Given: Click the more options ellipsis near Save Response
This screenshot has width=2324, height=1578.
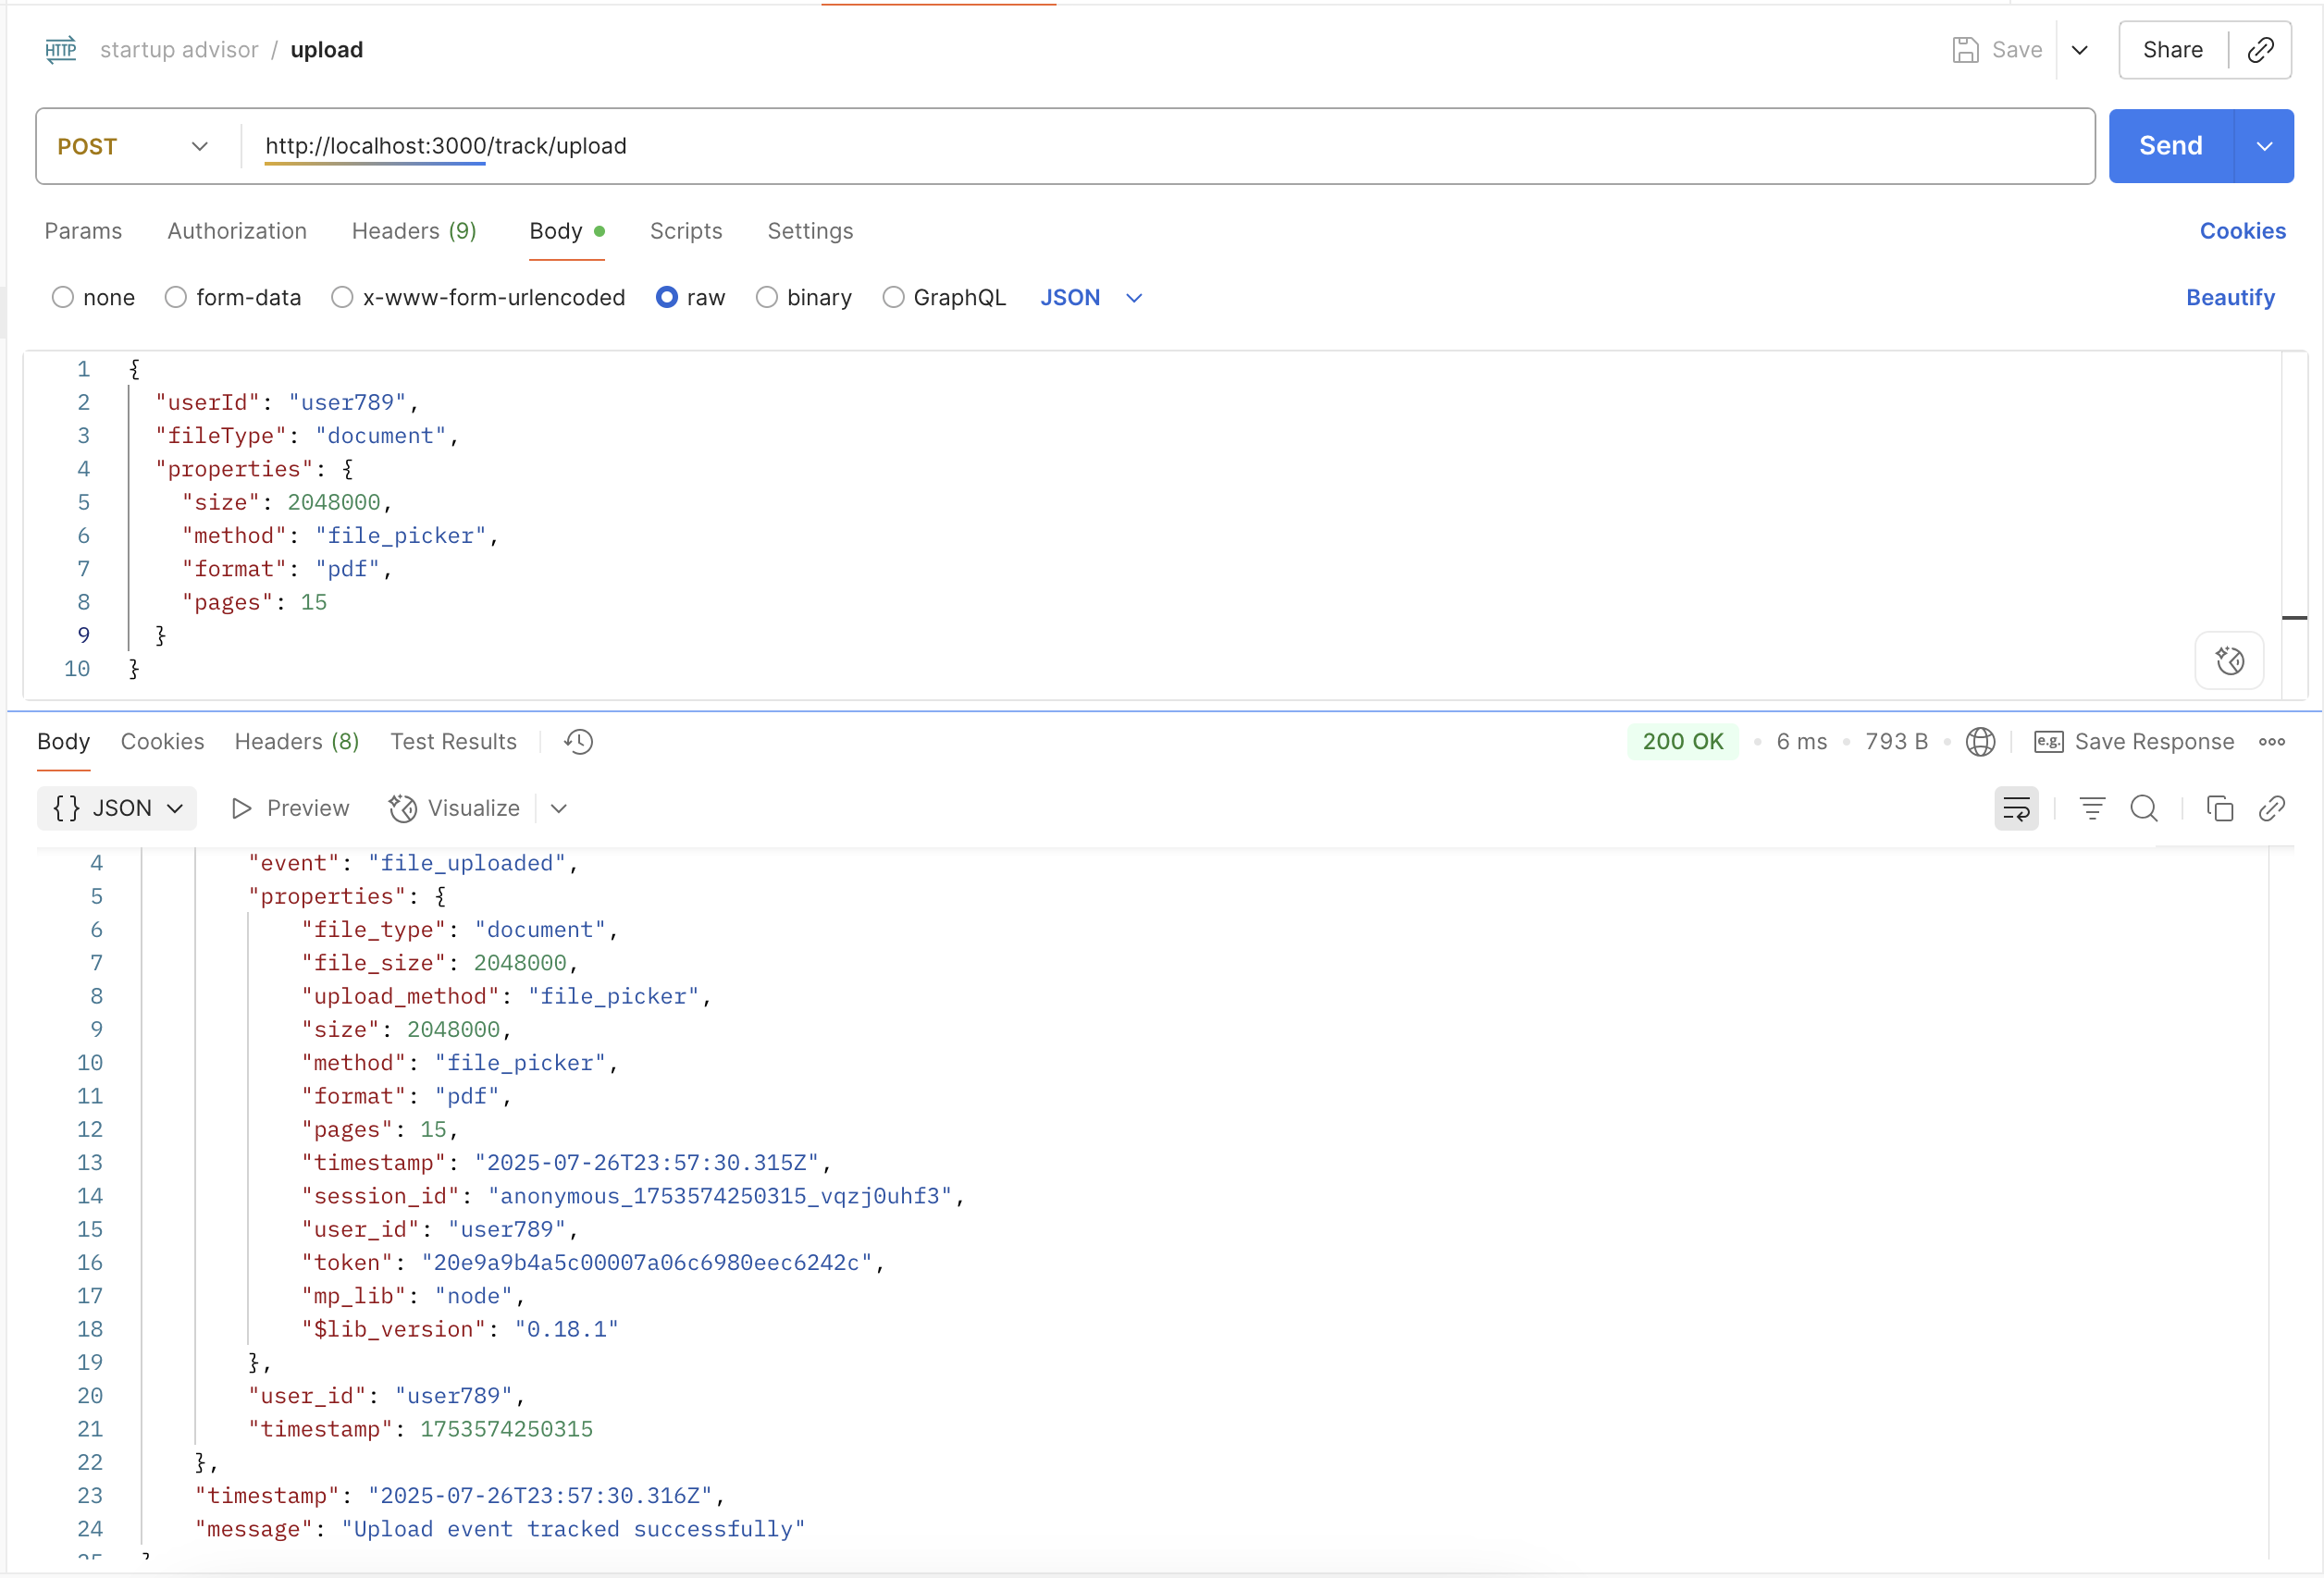Looking at the screenshot, I should click(2272, 742).
